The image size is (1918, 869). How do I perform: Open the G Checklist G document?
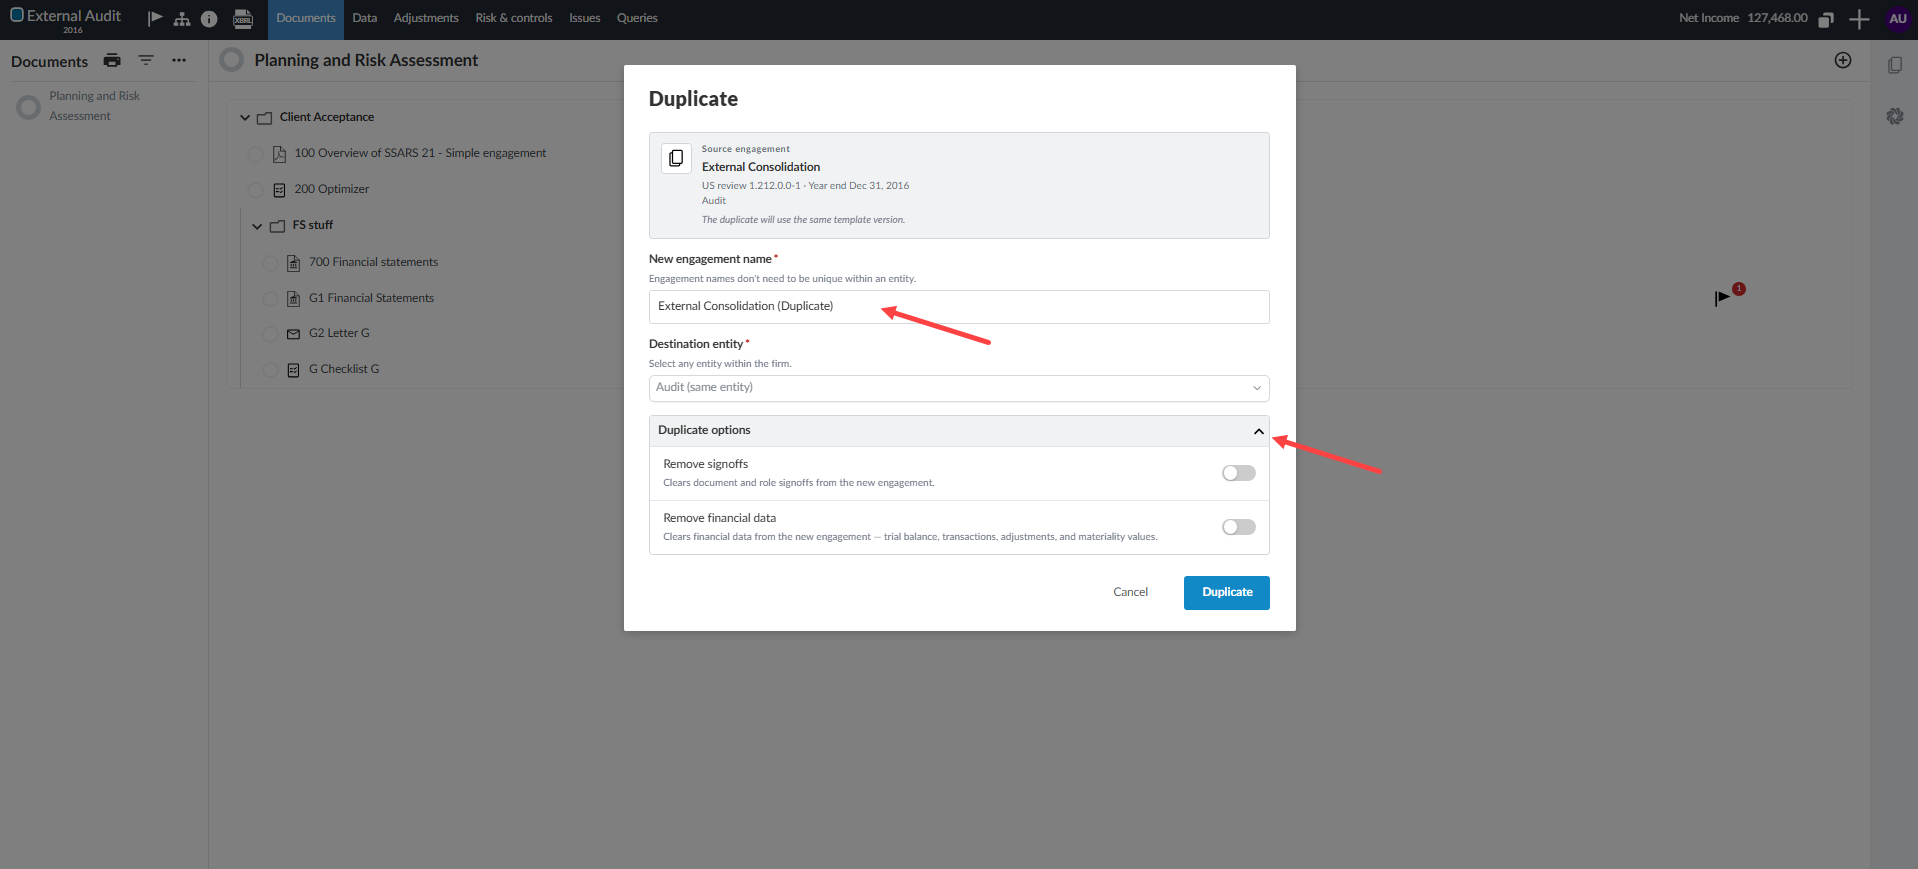344,369
